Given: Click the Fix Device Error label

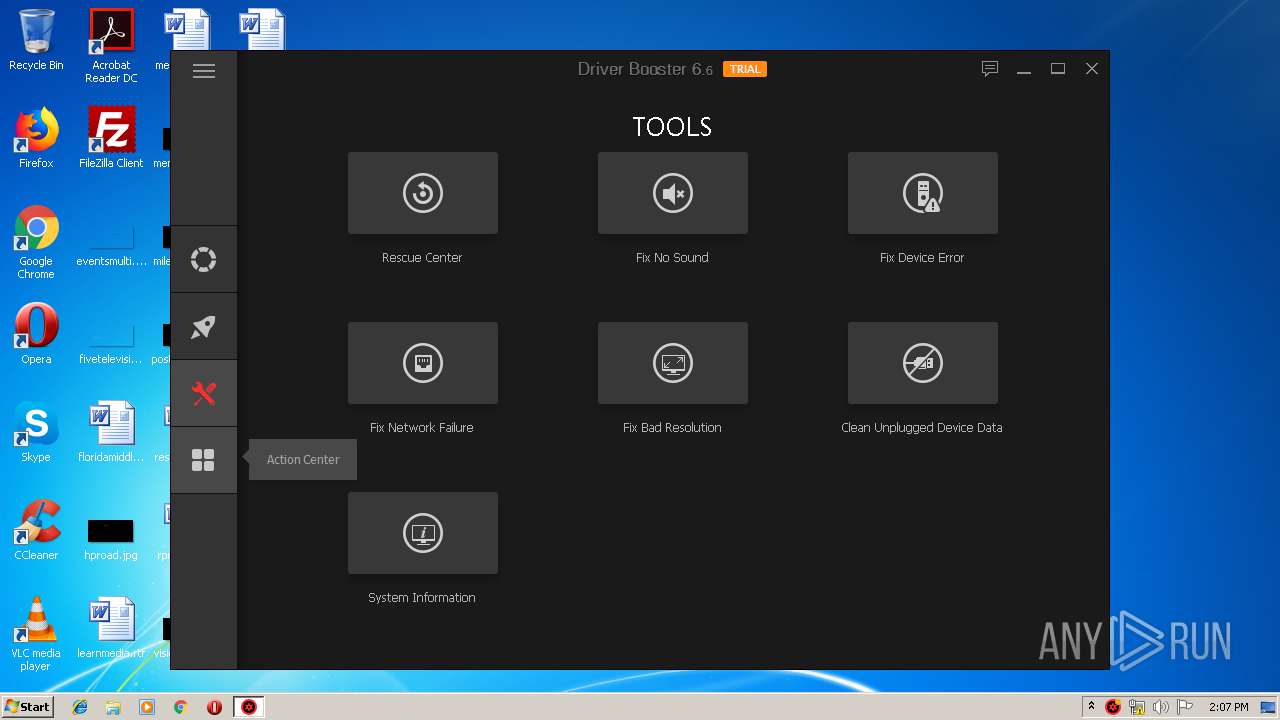Looking at the screenshot, I should click(922, 258).
